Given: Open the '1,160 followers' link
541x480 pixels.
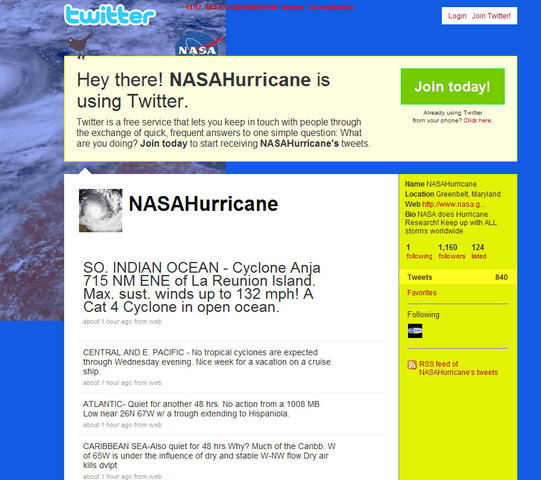Looking at the screenshot, I should pos(452,252).
